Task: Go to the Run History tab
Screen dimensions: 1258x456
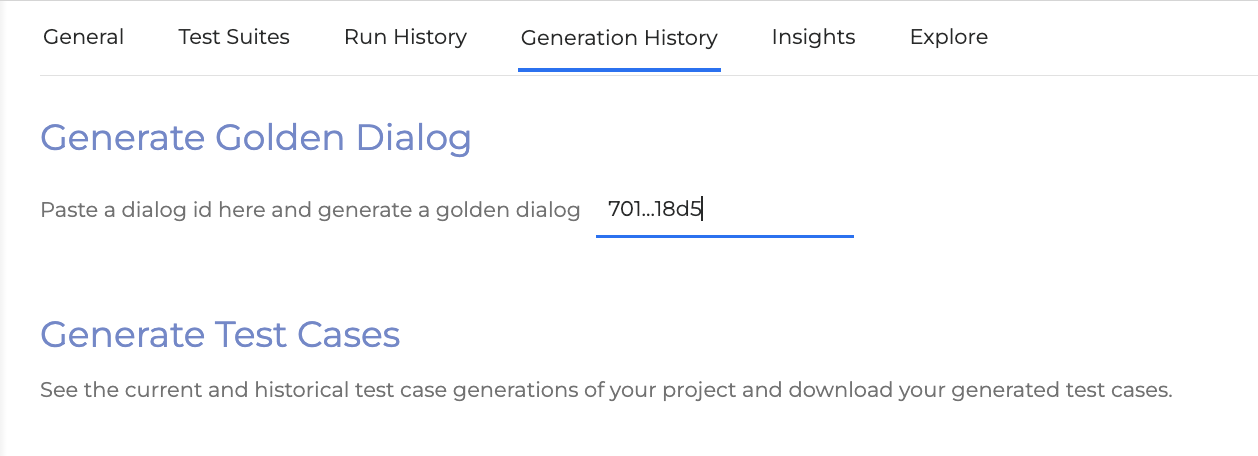Action: [405, 38]
